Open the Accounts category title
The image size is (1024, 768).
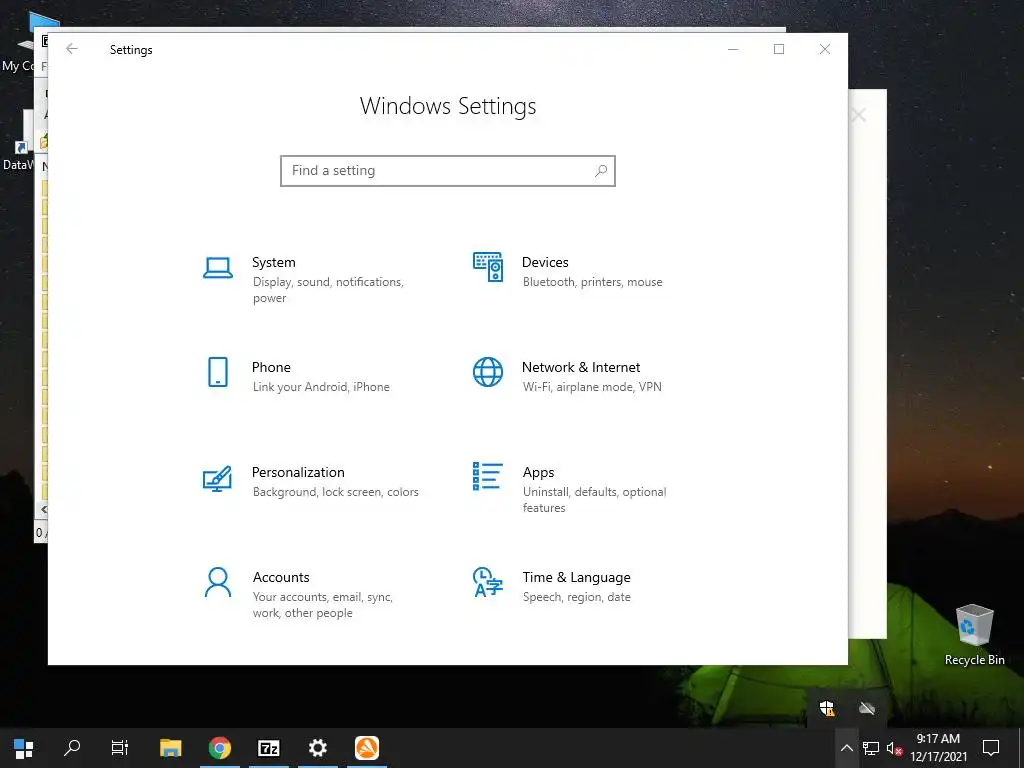click(x=281, y=577)
